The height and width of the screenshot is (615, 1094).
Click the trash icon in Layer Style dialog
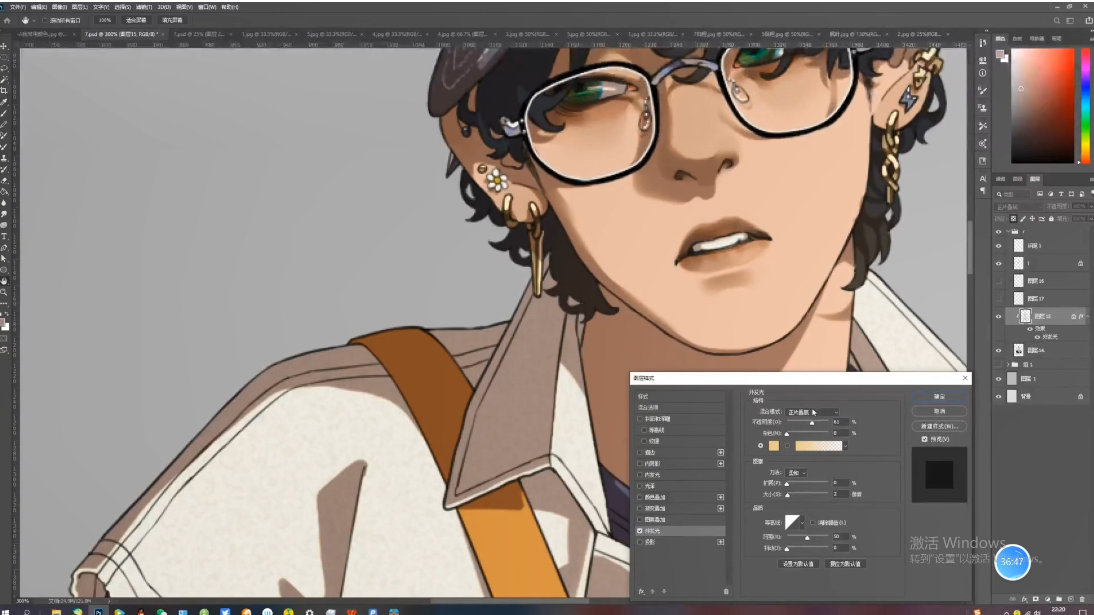[726, 591]
